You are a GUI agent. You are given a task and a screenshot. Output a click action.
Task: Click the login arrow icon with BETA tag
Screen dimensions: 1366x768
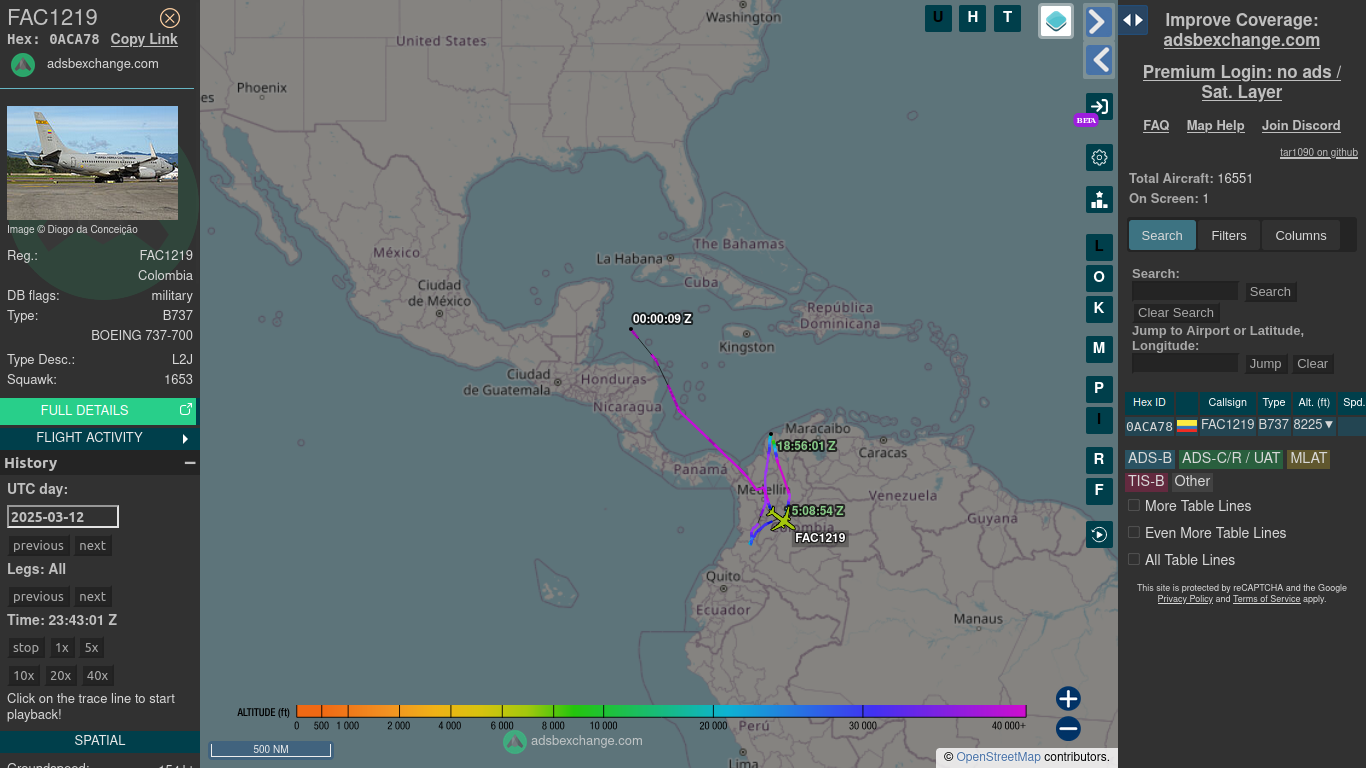[1099, 106]
